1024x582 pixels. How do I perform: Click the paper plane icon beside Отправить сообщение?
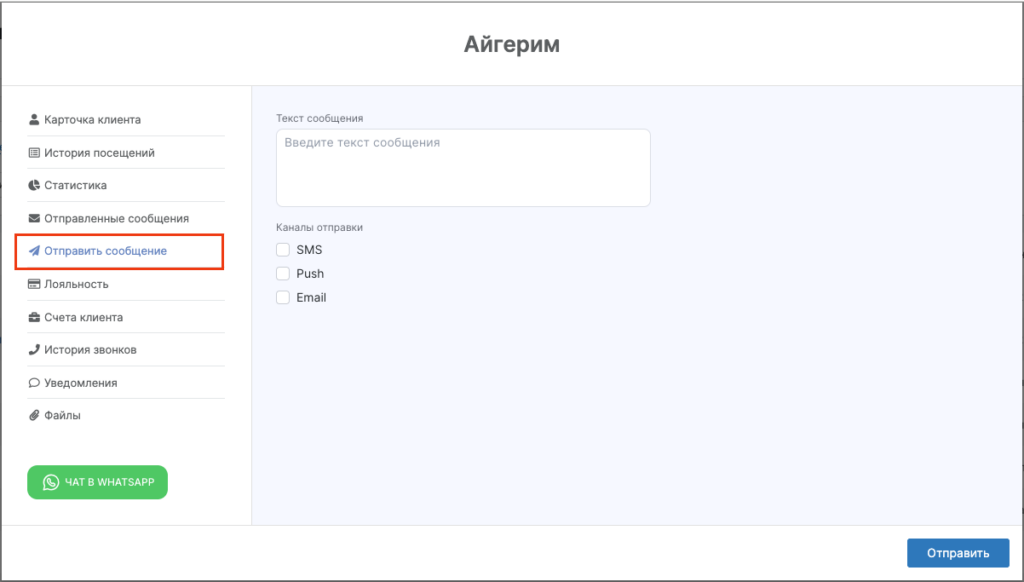point(34,251)
